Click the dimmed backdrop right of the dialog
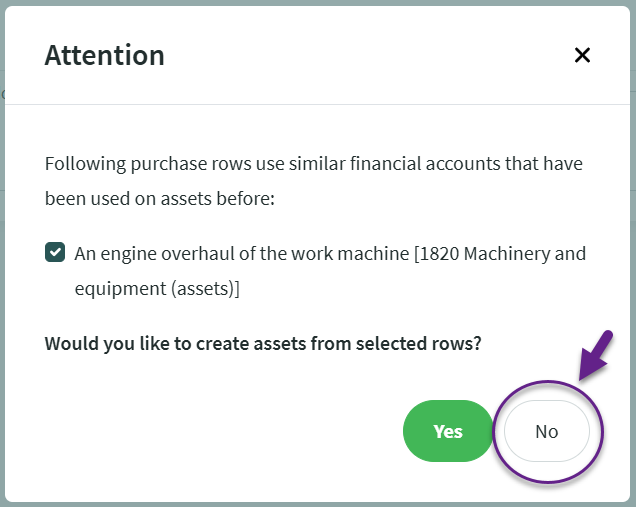The height and width of the screenshot is (507, 636). (633, 250)
